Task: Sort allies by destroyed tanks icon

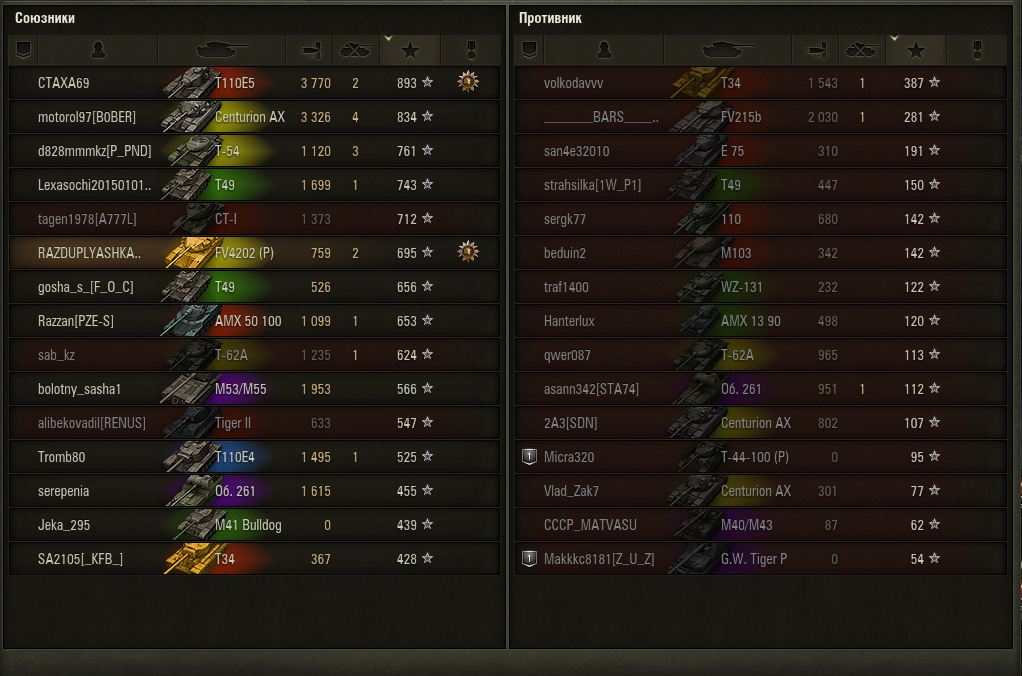Action: tap(355, 50)
